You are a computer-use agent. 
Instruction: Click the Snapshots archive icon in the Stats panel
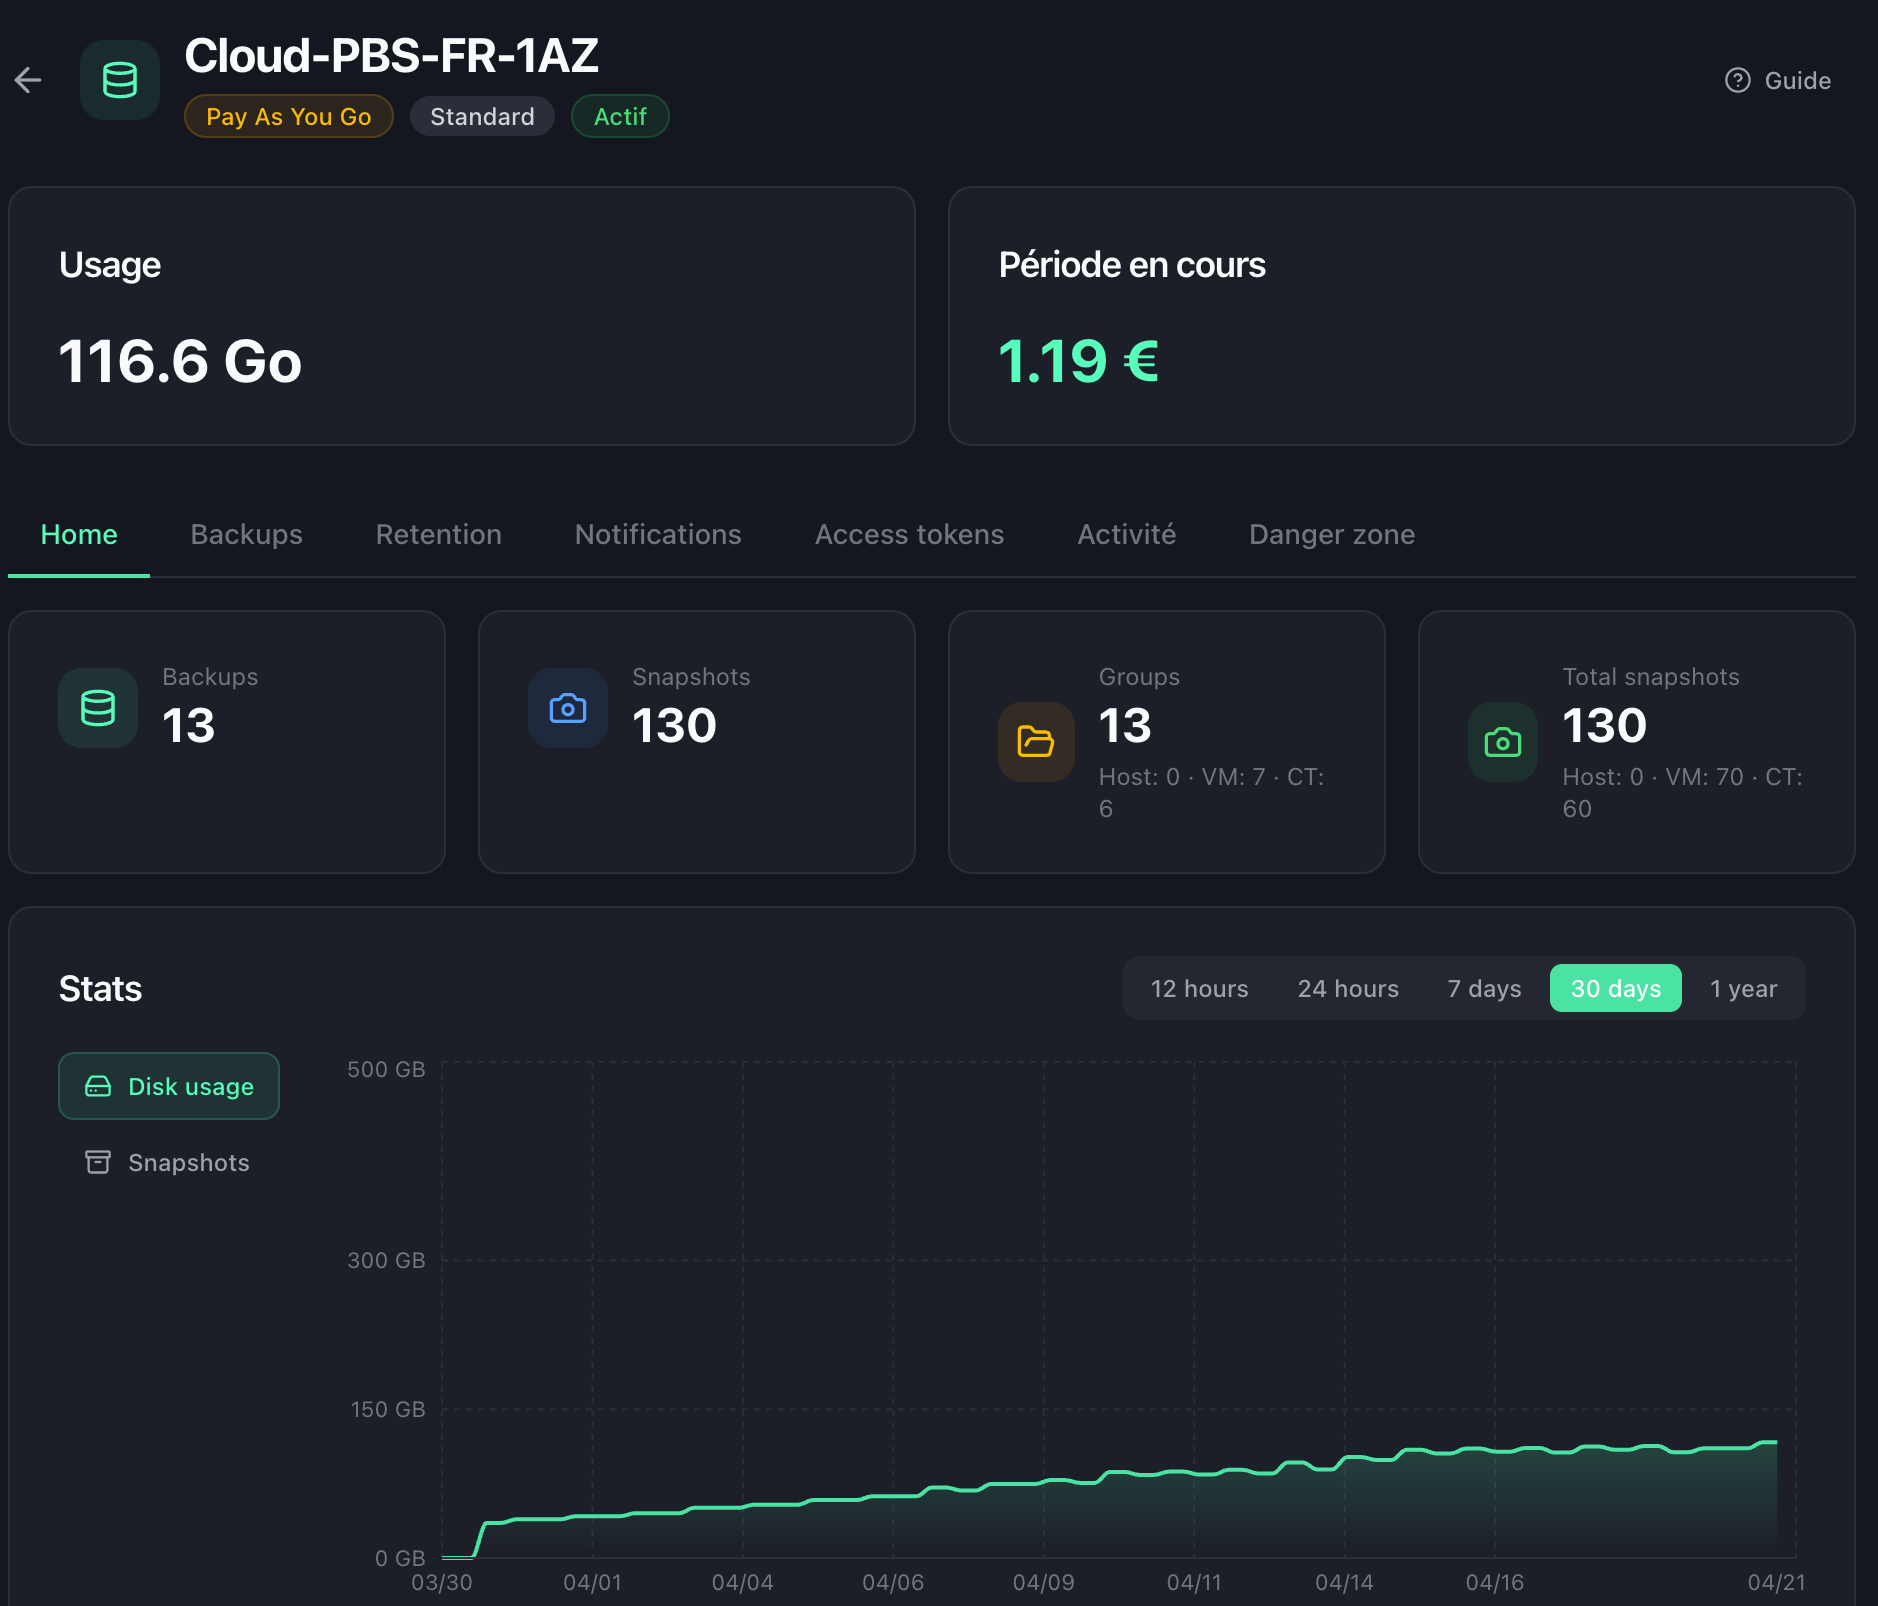point(97,1162)
